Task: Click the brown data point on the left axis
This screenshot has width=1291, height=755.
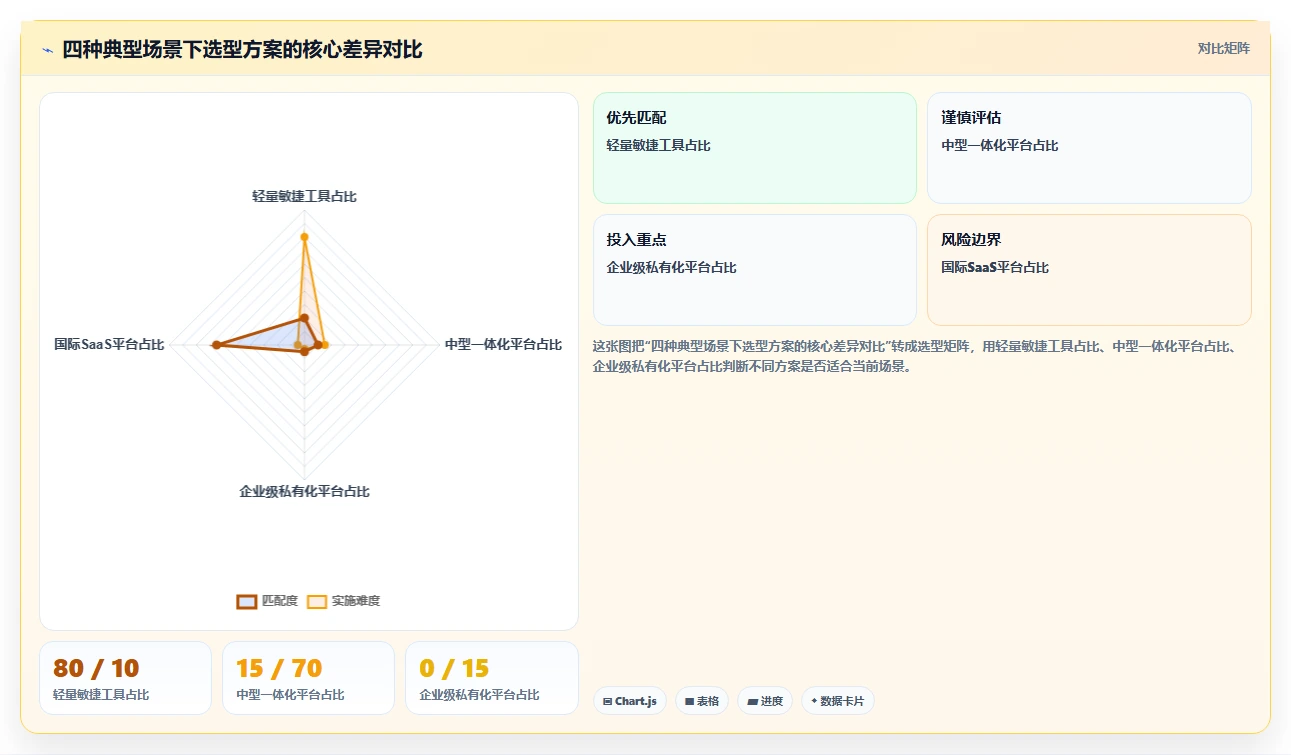Action: [x=216, y=345]
